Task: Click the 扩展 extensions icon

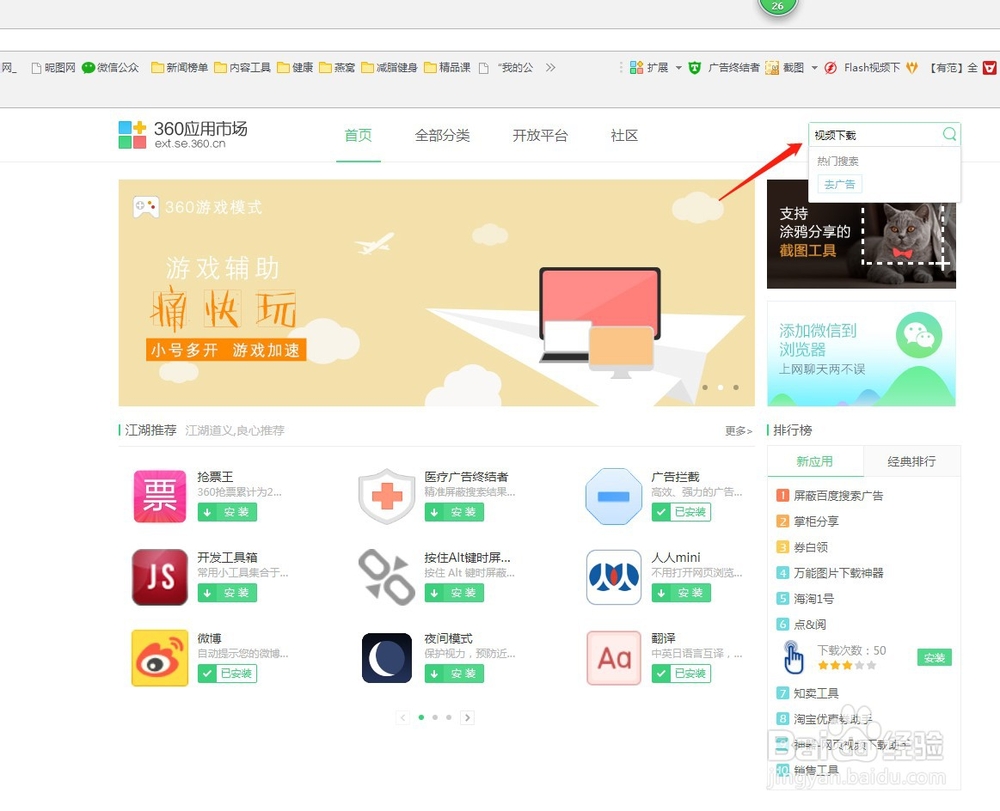Action: (636, 68)
